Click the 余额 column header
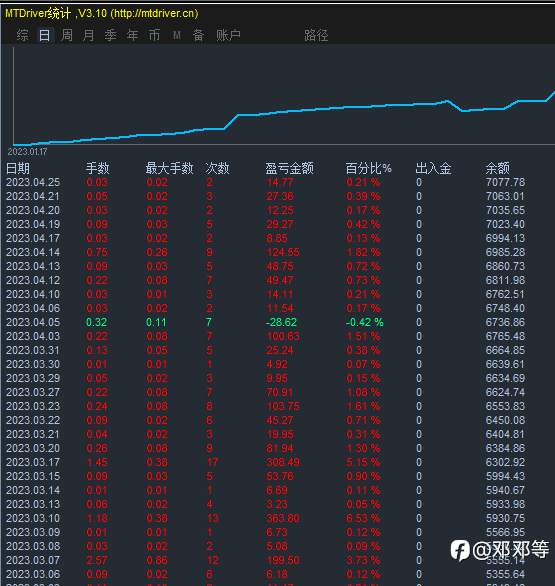Screen dimensions: 555x586 point(497,168)
